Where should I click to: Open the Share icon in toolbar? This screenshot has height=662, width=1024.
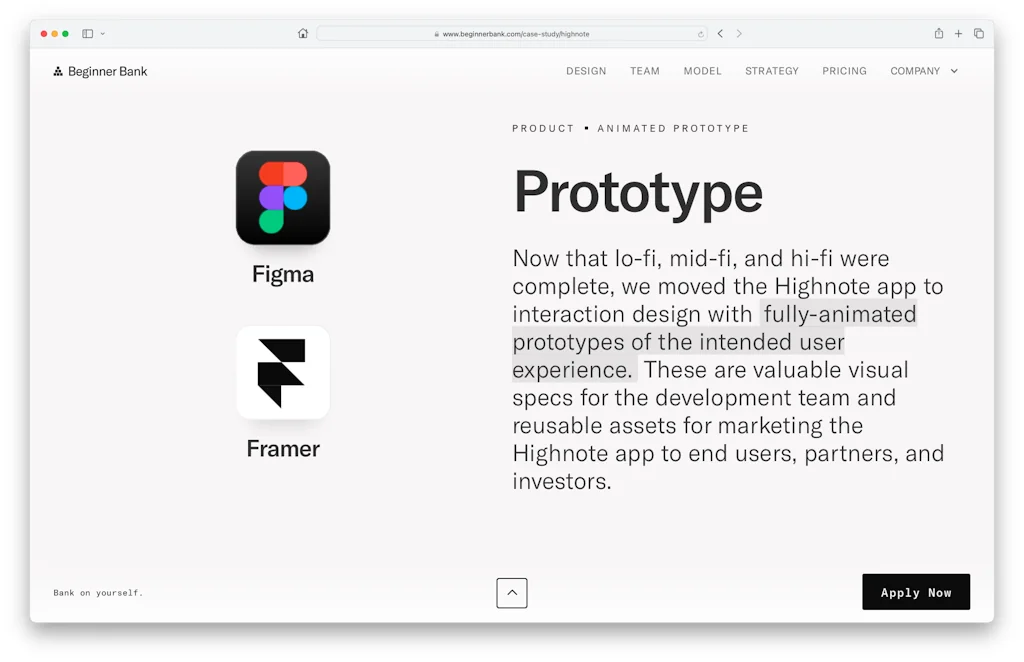coord(938,33)
